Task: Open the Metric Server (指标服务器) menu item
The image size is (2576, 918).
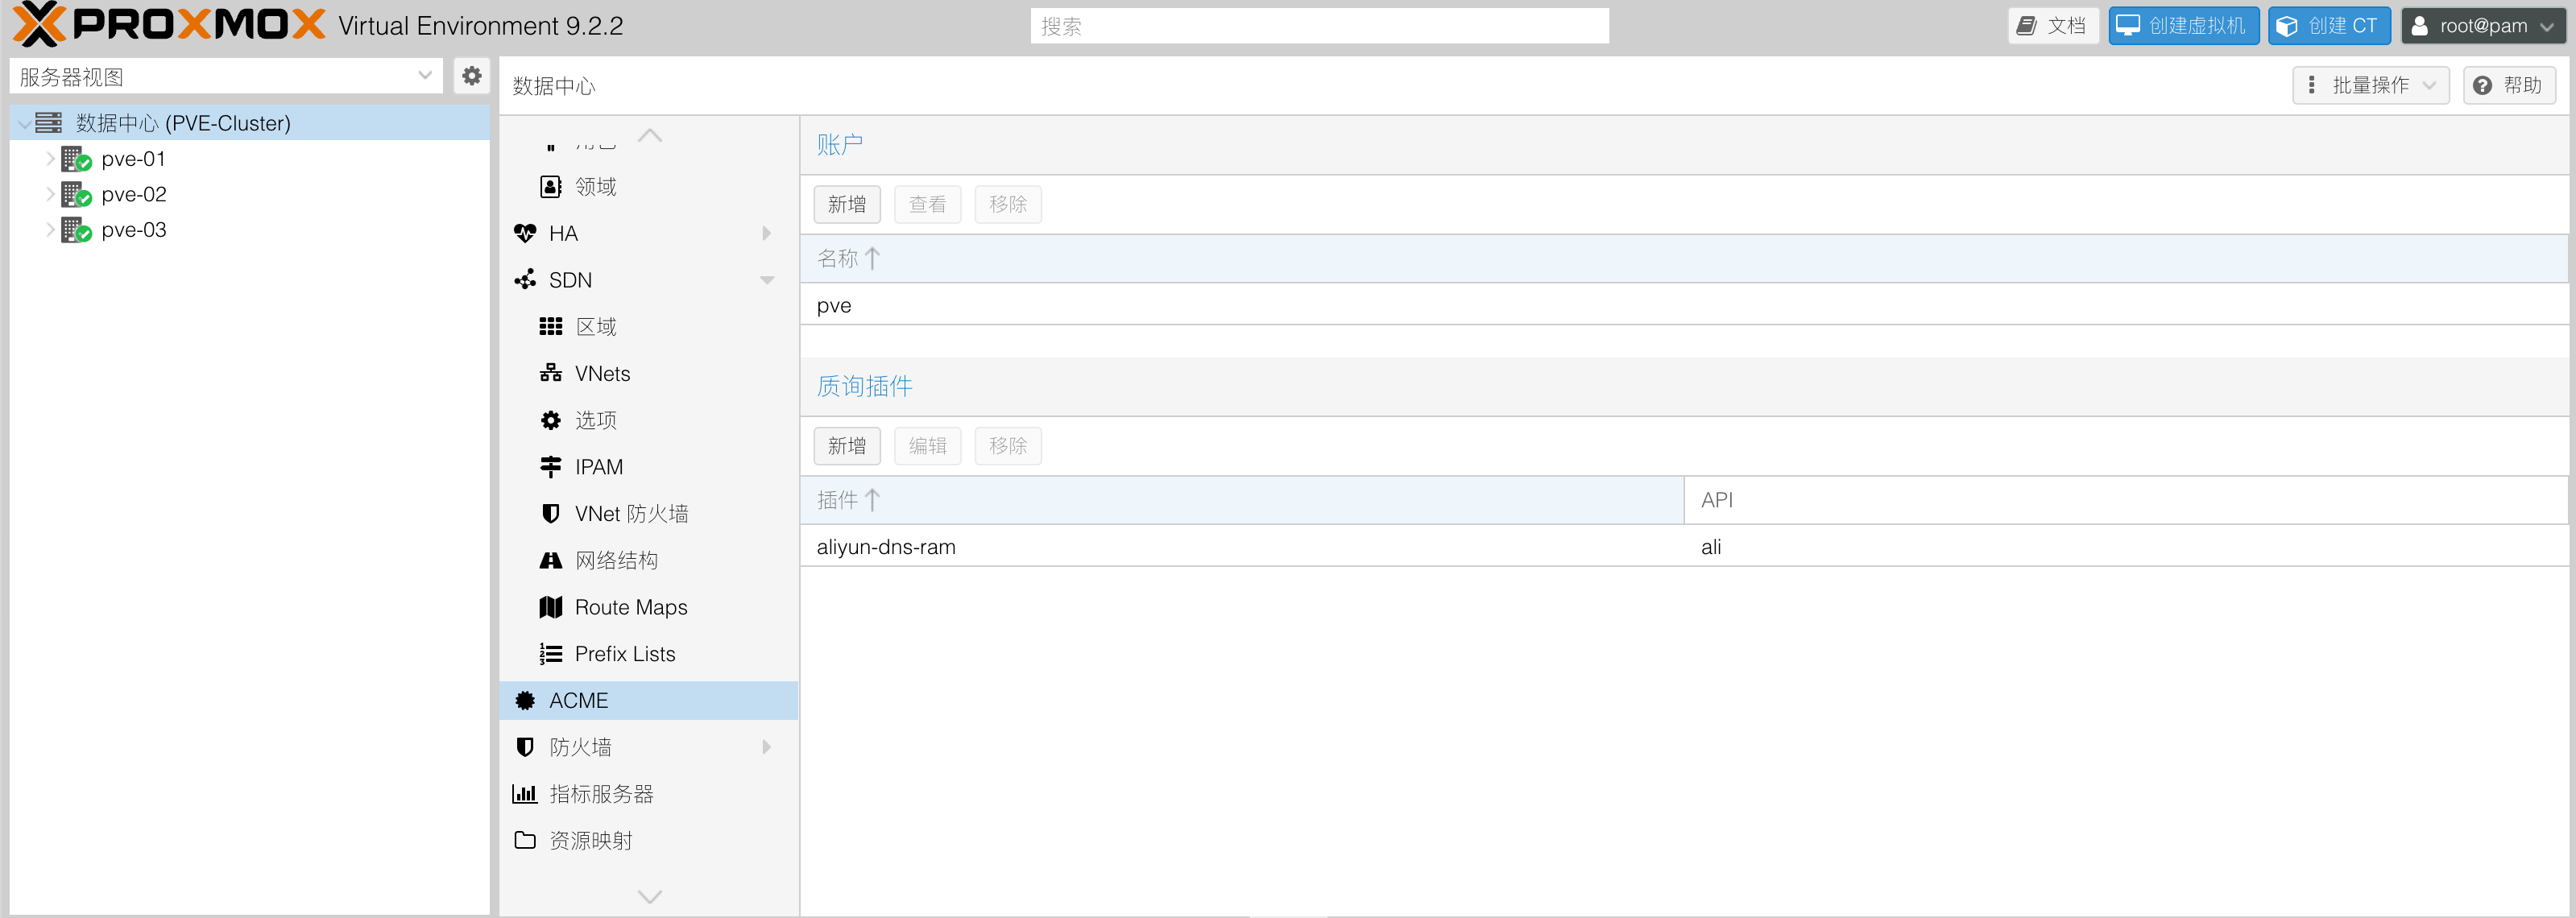Action: 649,794
